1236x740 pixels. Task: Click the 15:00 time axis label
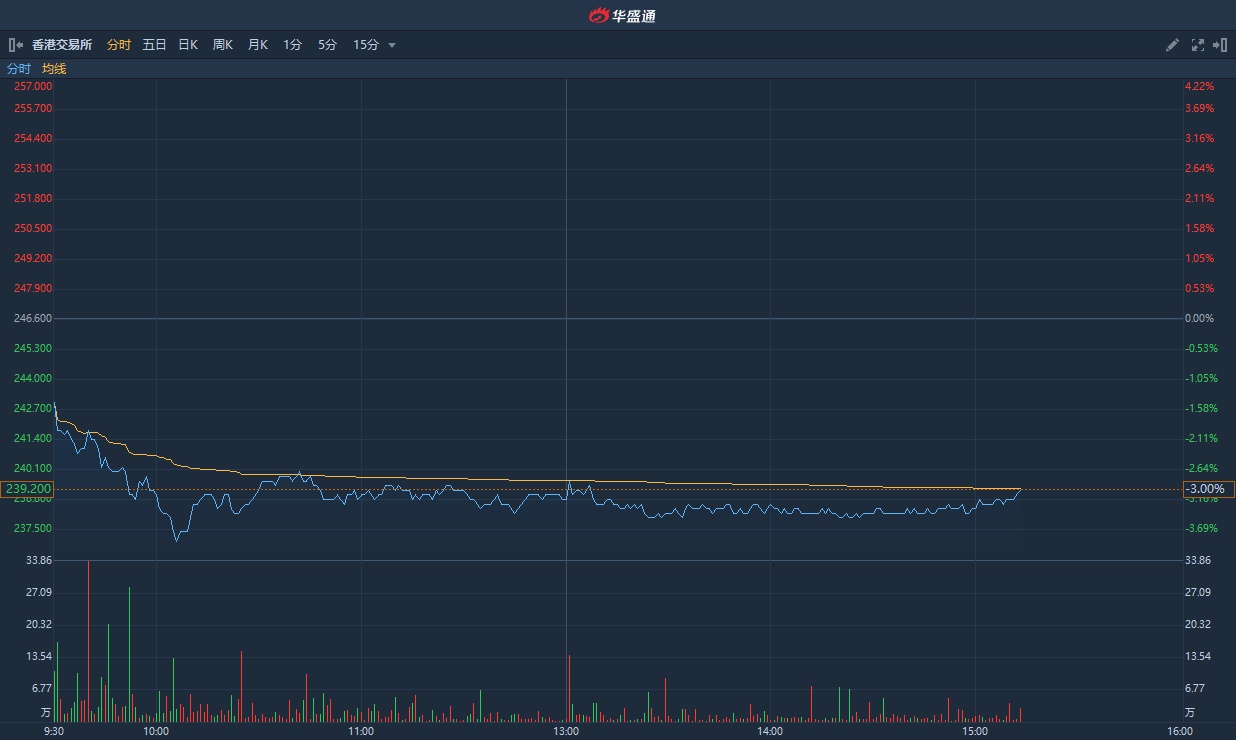pos(975,731)
